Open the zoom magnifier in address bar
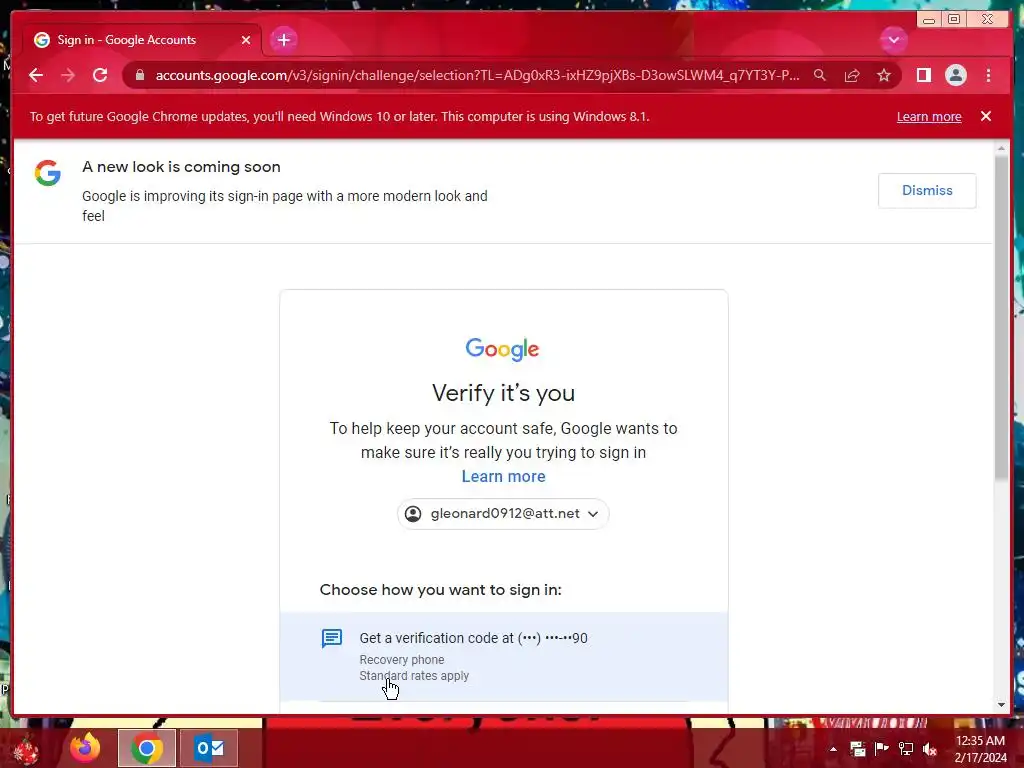This screenshot has width=1024, height=768. pyautogui.click(x=820, y=76)
